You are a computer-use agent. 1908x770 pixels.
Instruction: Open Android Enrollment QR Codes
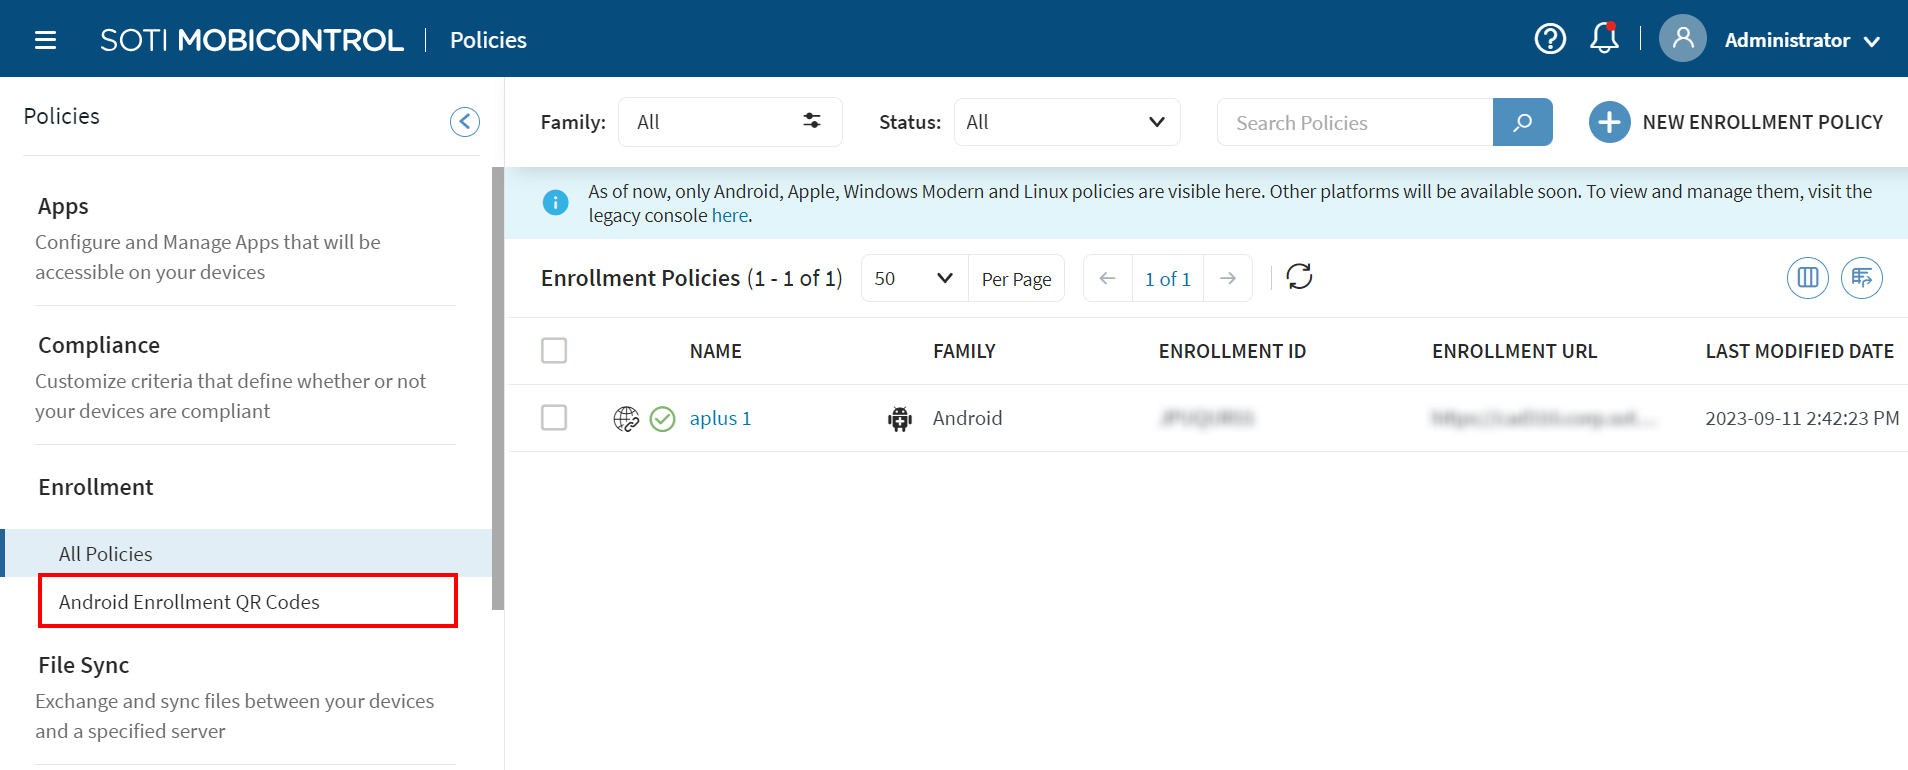189,602
